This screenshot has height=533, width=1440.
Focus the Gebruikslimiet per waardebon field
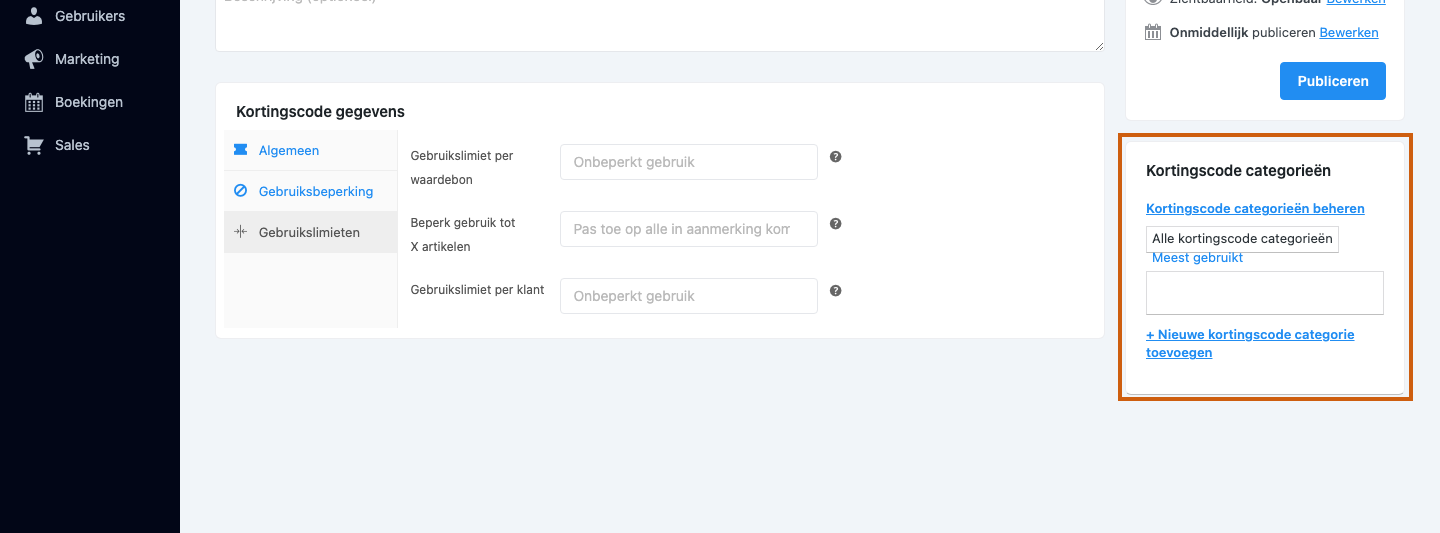[689, 162]
